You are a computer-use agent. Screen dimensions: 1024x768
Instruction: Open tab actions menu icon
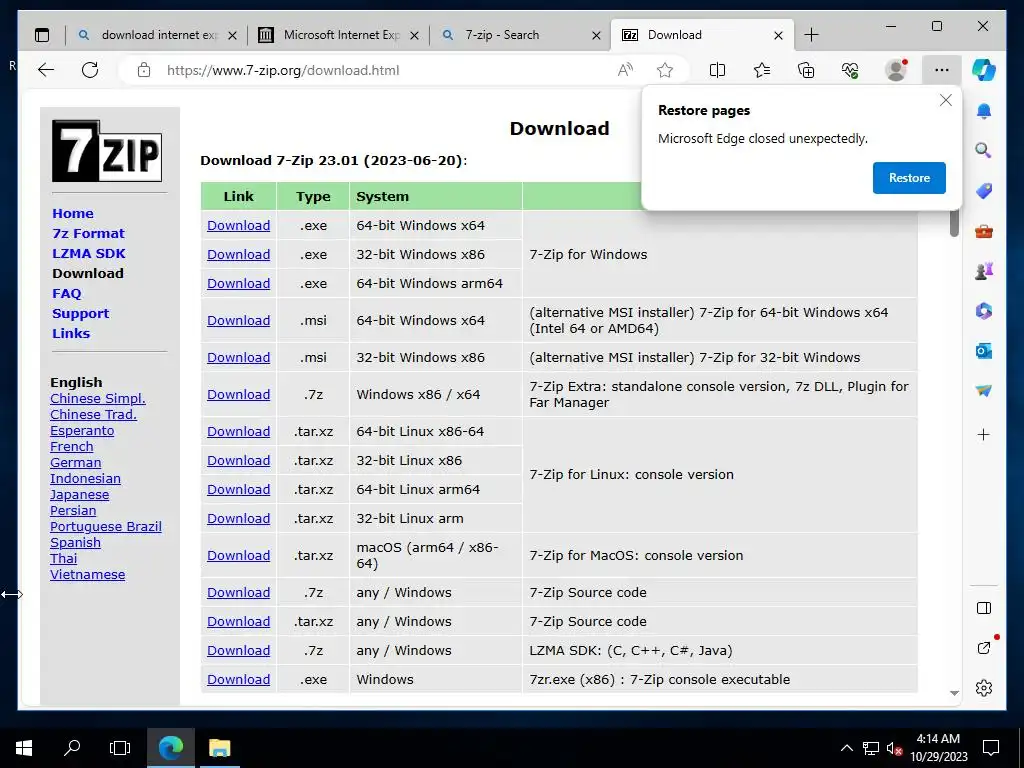pyautogui.click(x=42, y=35)
